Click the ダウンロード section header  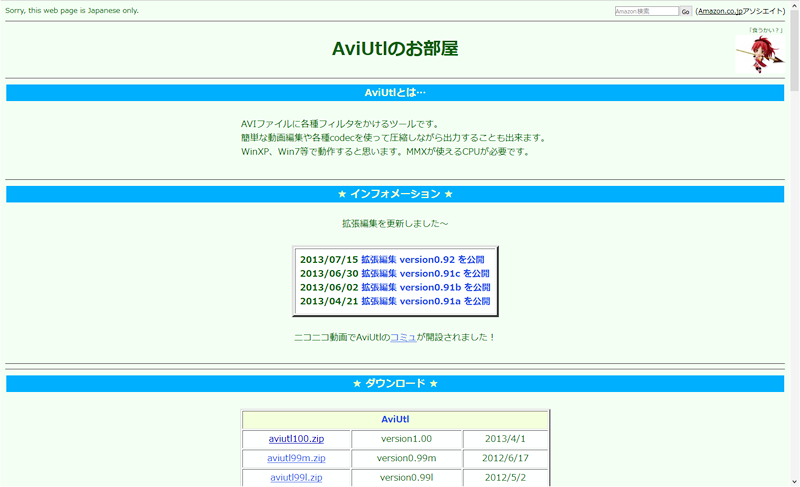[x=395, y=383]
